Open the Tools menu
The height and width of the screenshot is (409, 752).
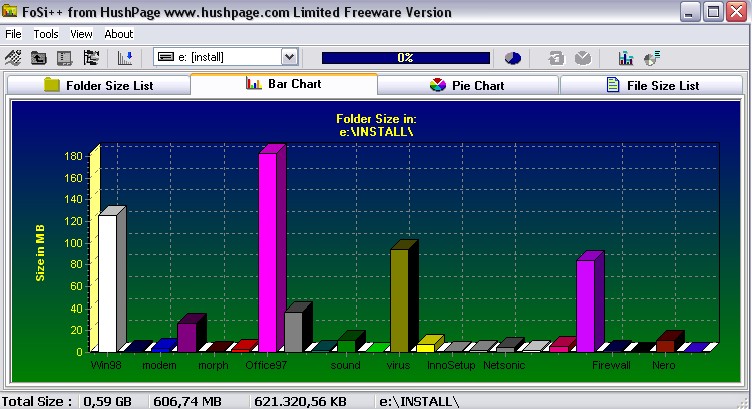46,34
